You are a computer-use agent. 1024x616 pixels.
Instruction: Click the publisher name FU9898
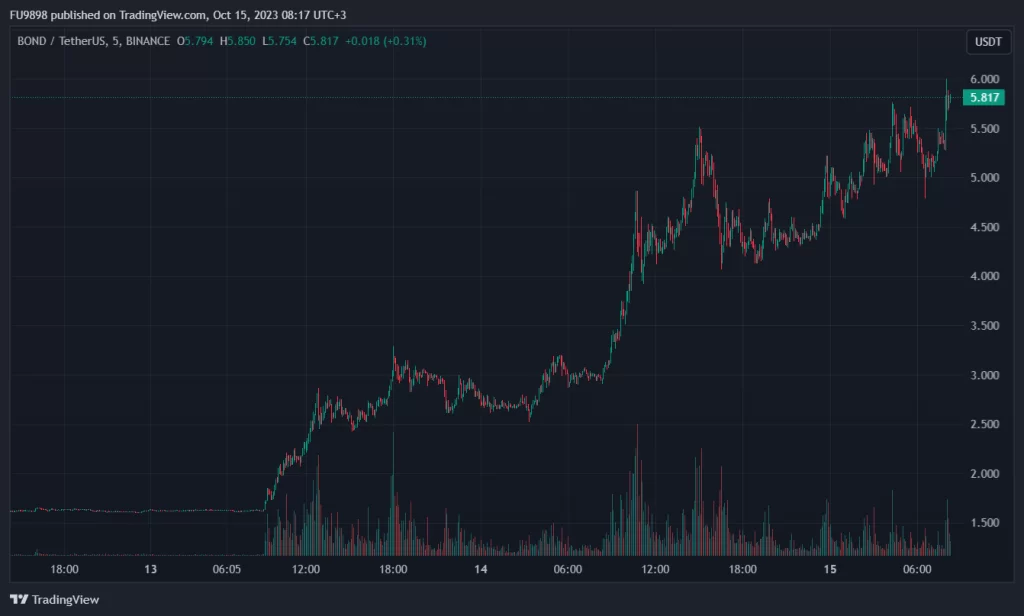pyautogui.click(x=30, y=15)
